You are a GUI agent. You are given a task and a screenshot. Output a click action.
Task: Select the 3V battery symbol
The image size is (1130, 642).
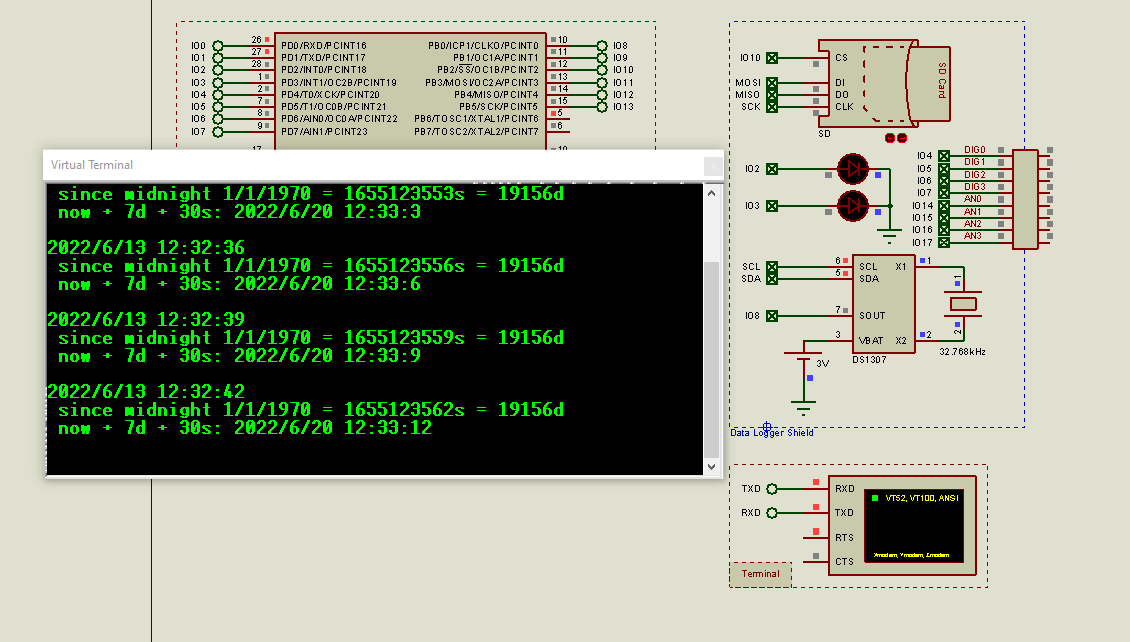[x=804, y=357]
